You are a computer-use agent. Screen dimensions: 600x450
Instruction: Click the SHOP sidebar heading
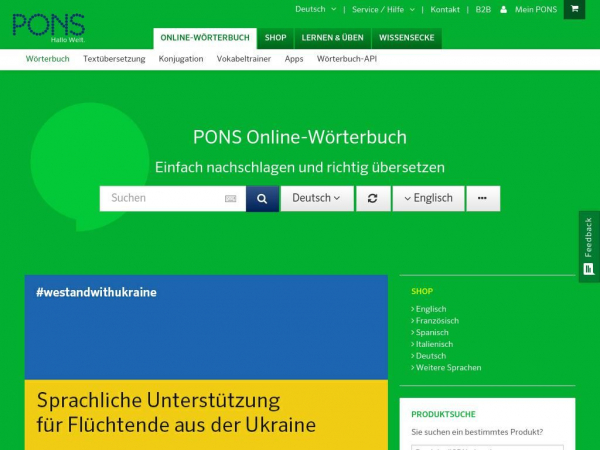point(422,291)
